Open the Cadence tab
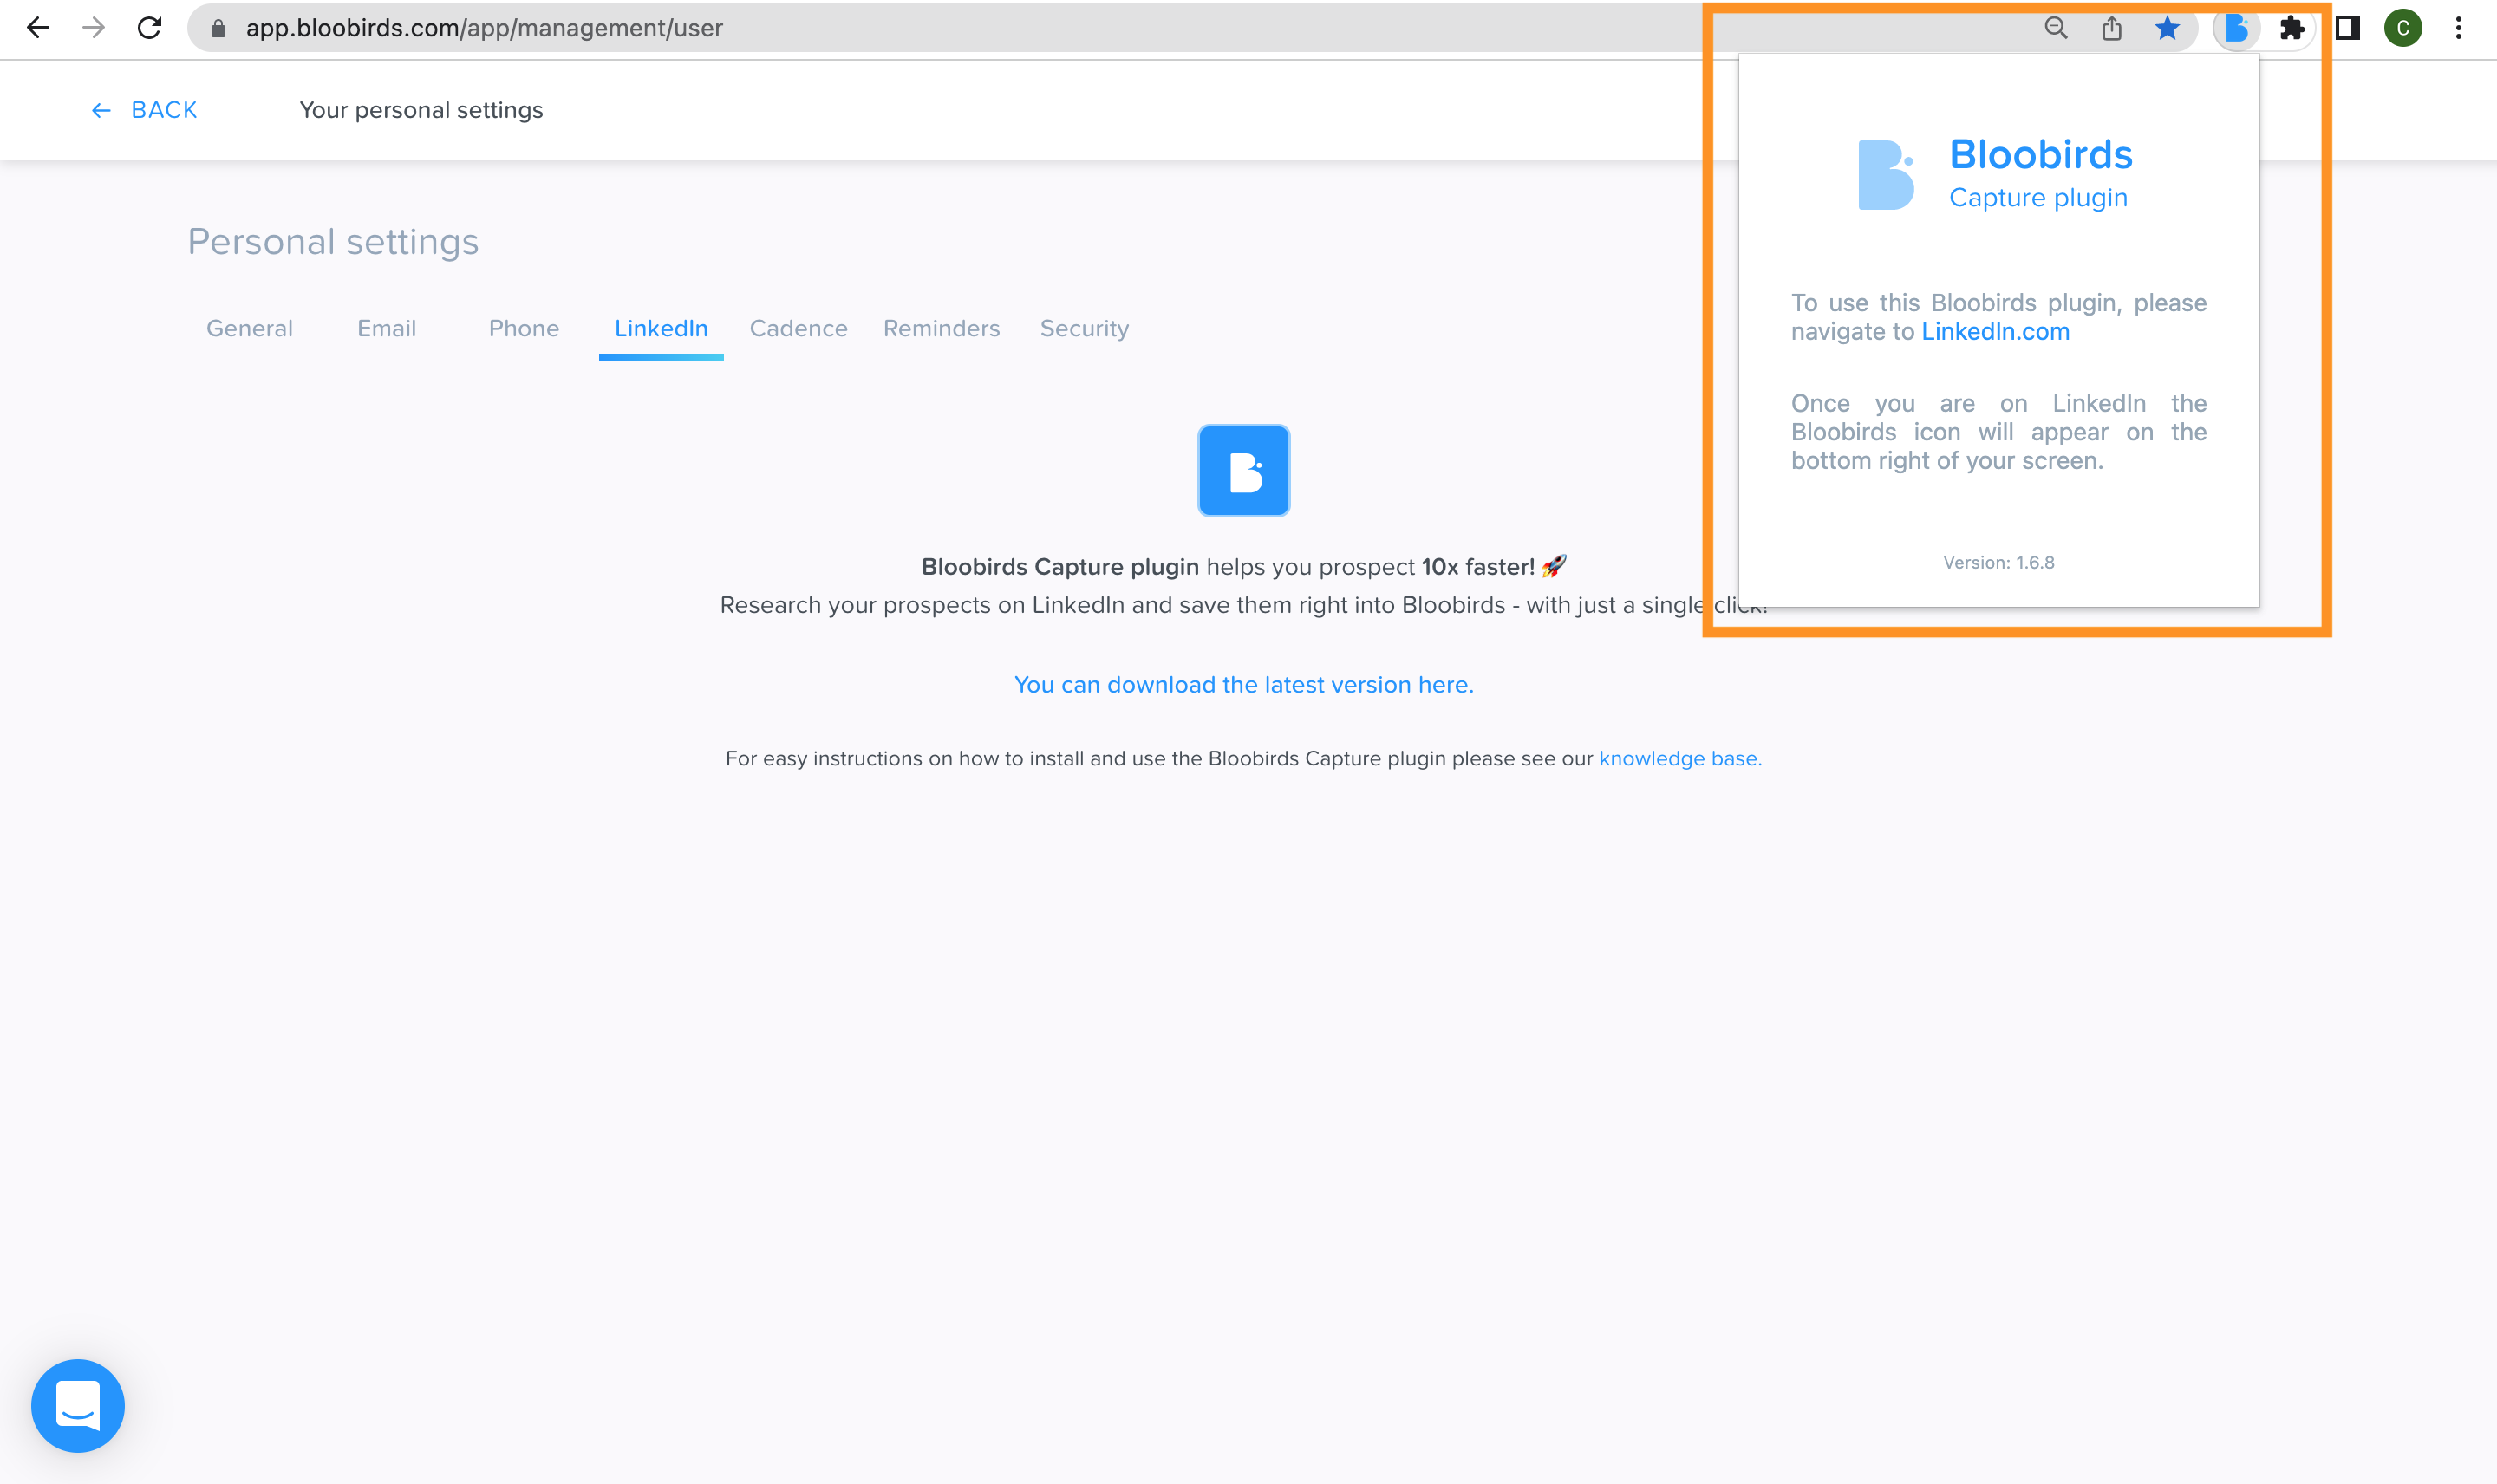Image resolution: width=2497 pixels, height=1484 pixels. (x=798, y=328)
